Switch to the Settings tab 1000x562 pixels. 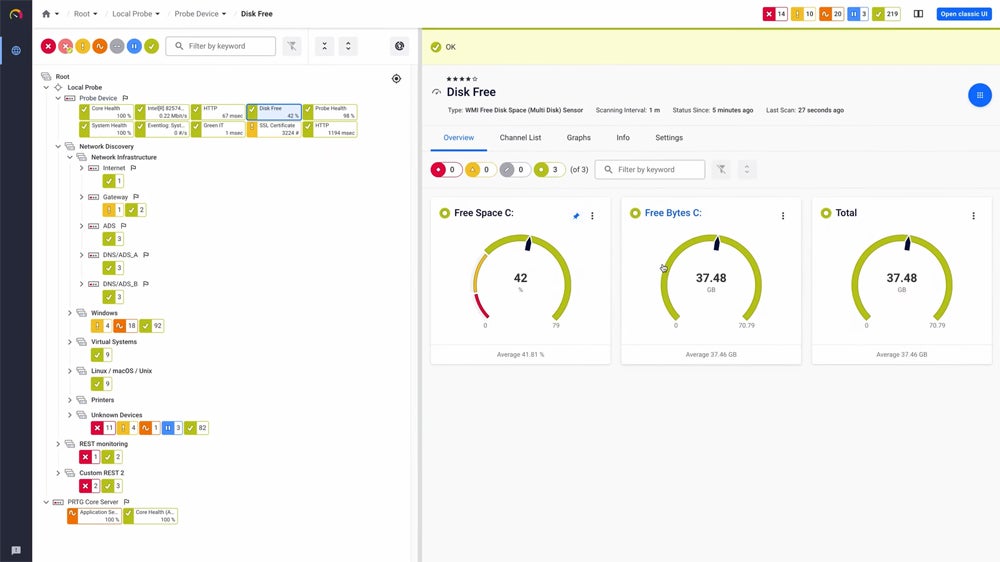pos(669,138)
